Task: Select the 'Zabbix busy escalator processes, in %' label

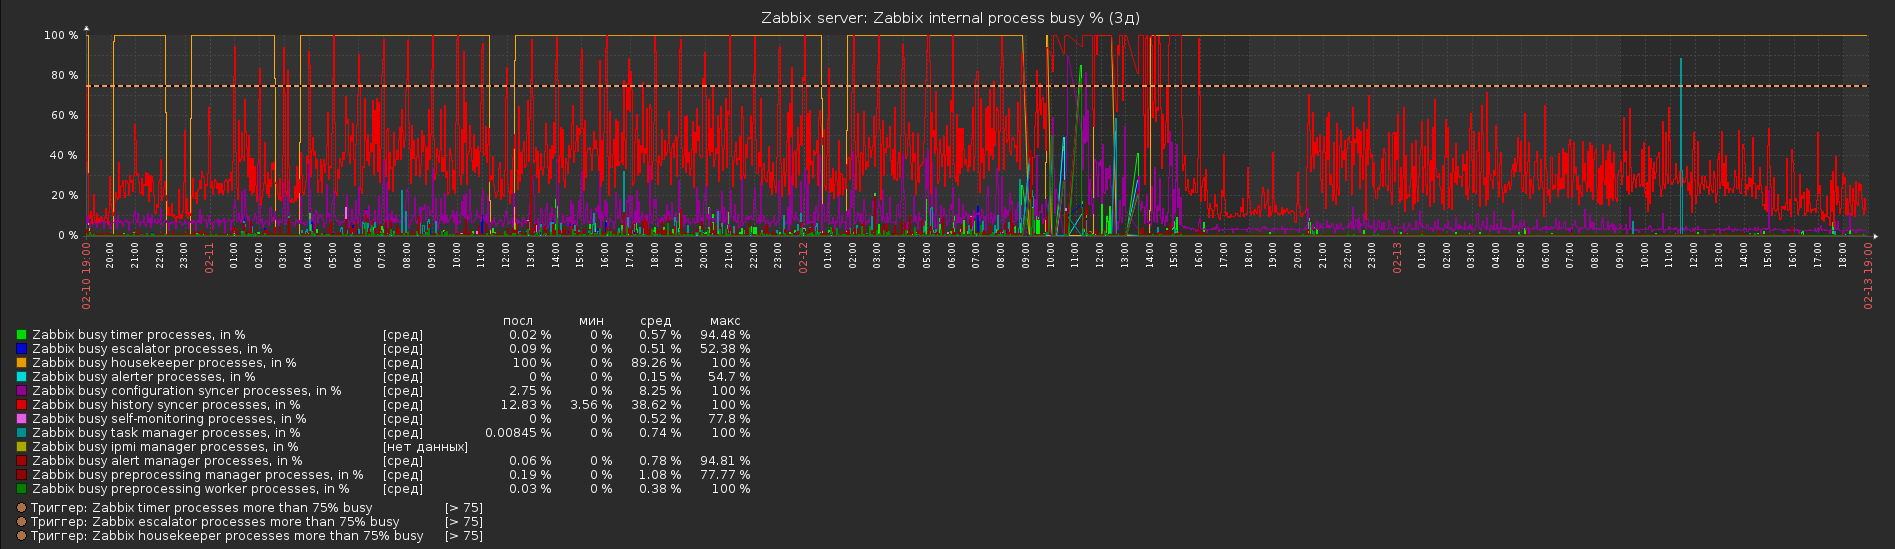Action: [152, 349]
